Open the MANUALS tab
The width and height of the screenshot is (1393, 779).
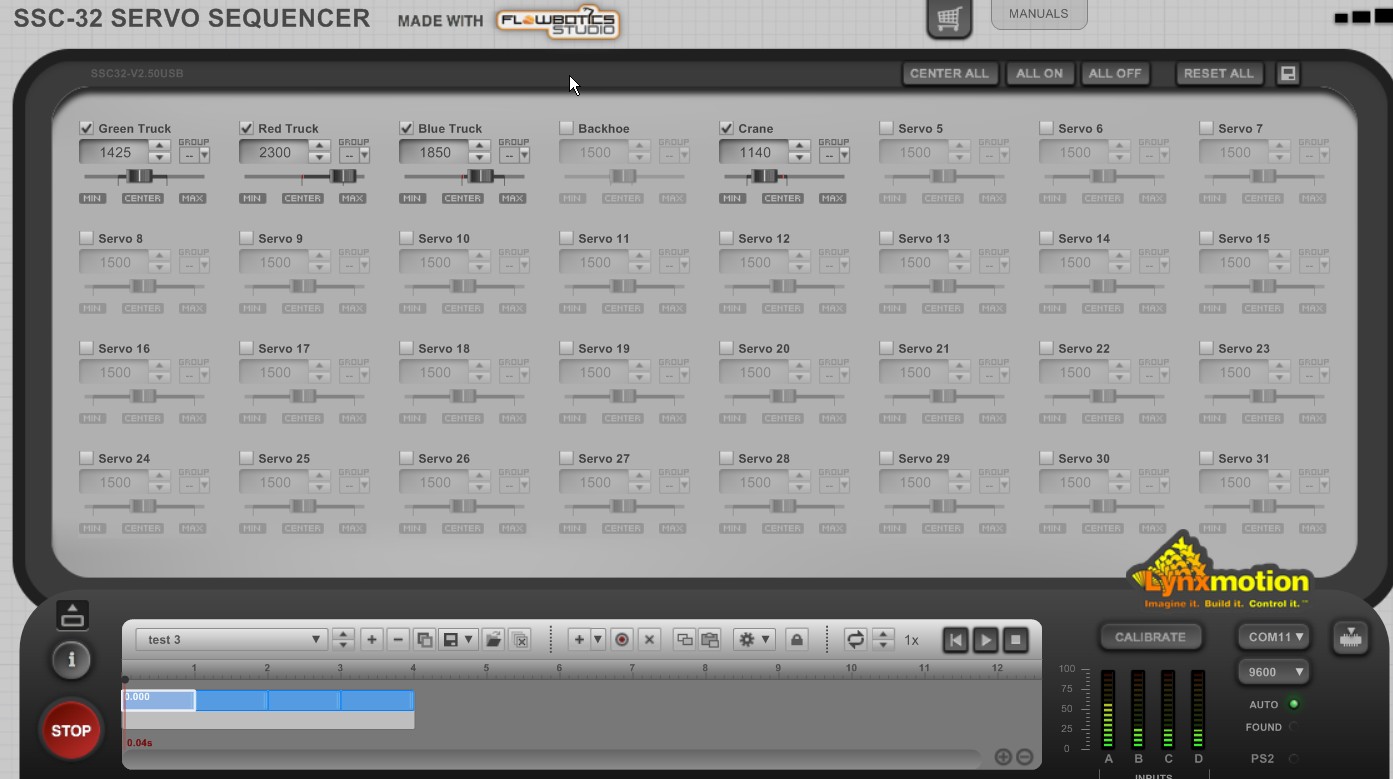pyautogui.click(x=1038, y=14)
